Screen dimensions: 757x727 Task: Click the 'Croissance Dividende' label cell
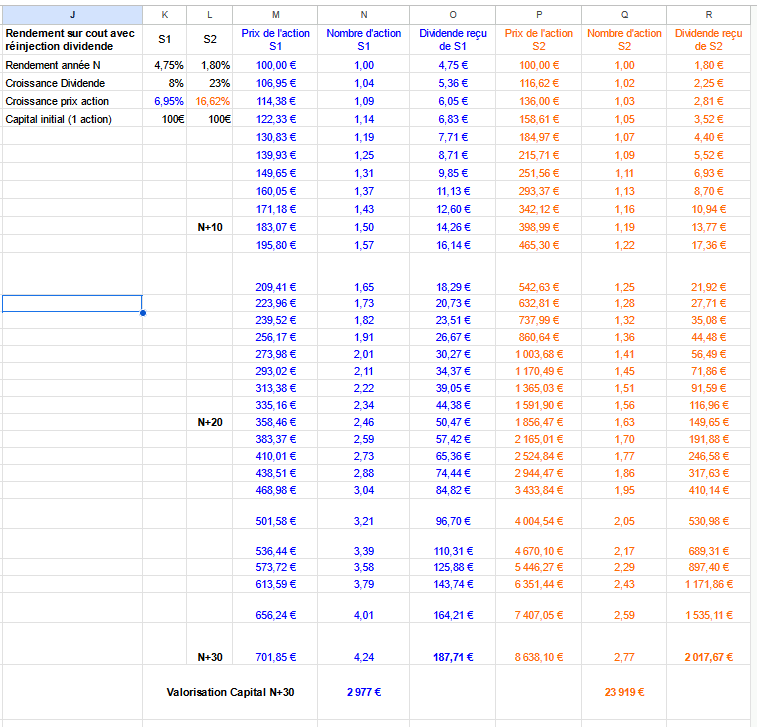coord(72,83)
